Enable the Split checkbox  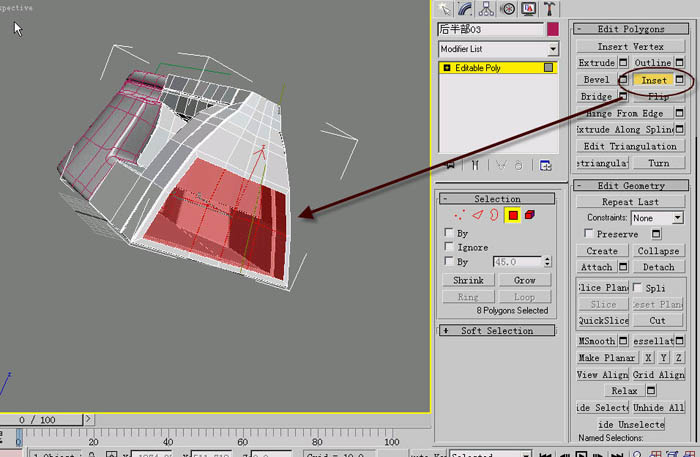point(638,287)
